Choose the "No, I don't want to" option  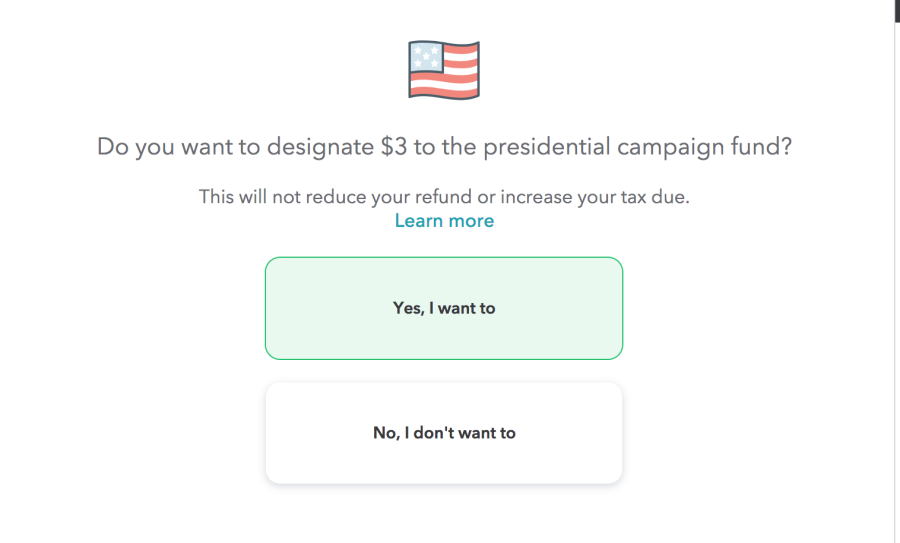(x=444, y=433)
